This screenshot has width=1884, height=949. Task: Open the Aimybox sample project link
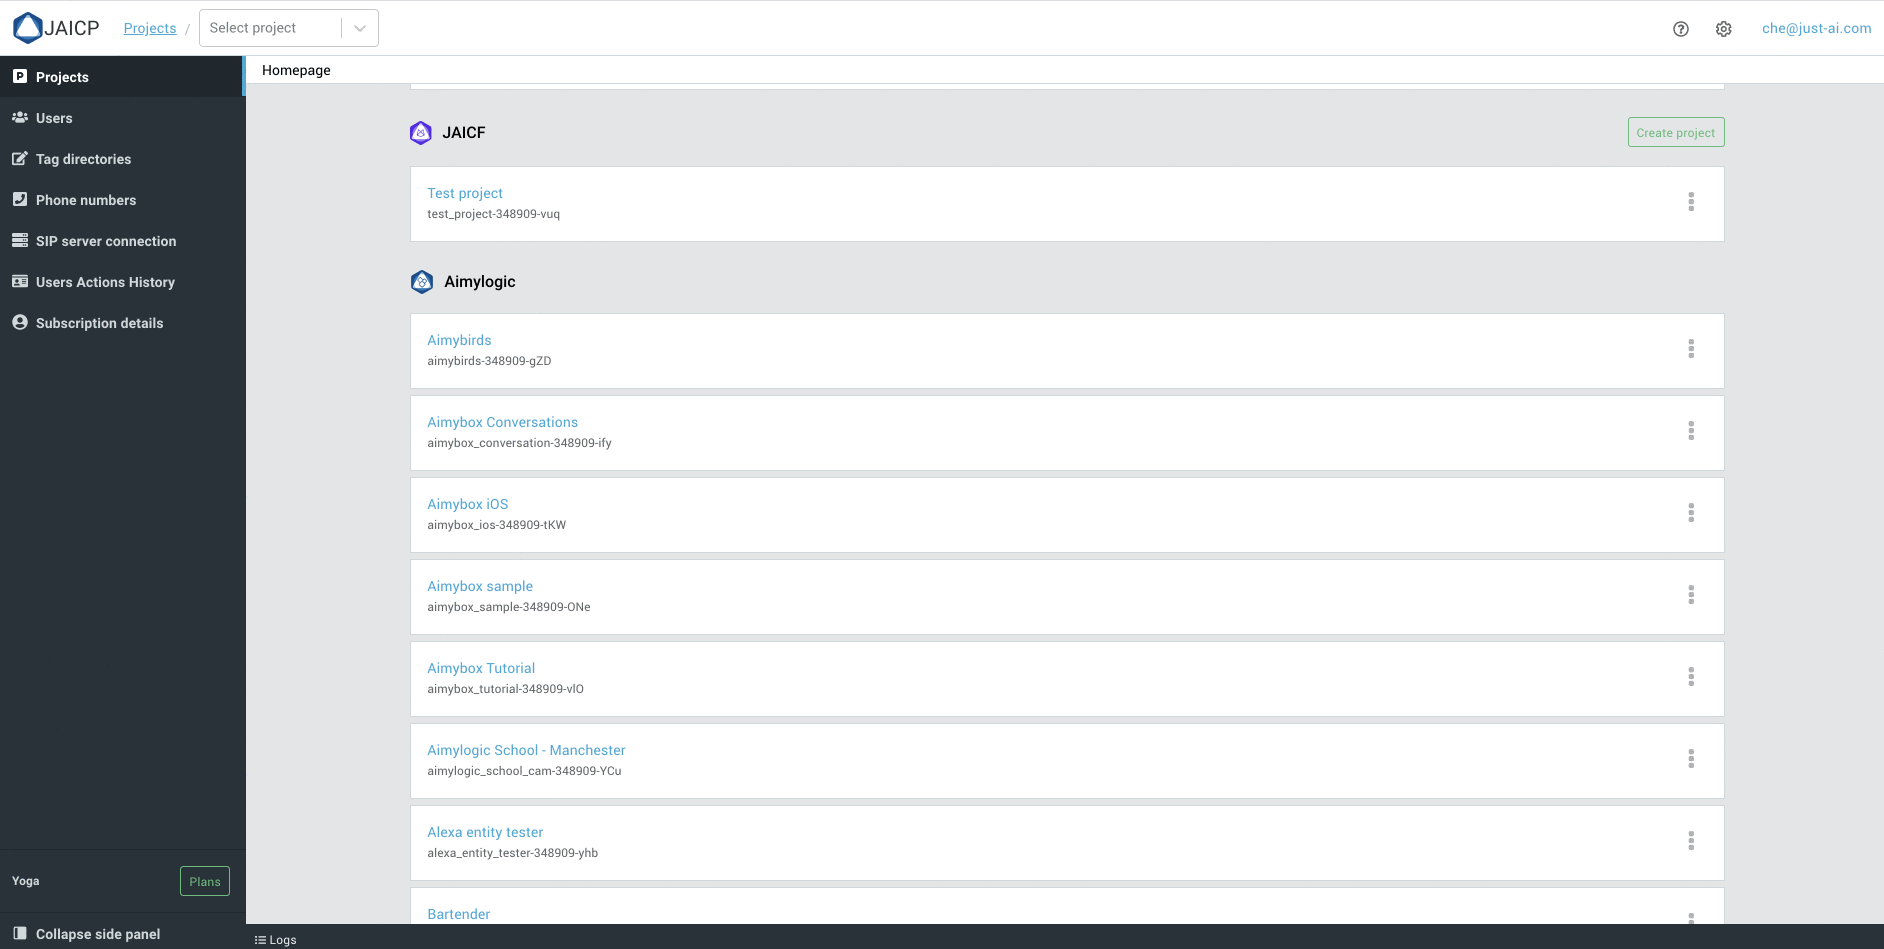480,586
